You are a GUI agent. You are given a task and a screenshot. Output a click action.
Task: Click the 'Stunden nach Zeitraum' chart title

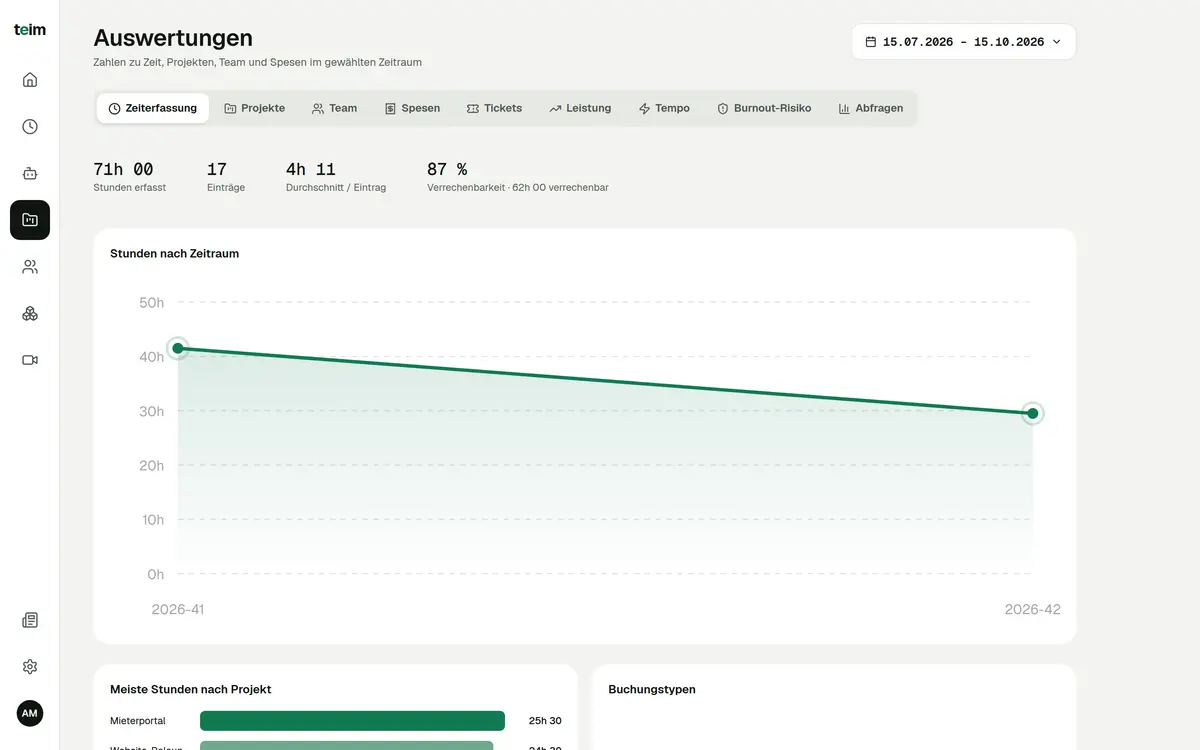pyautogui.click(x=174, y=254)
